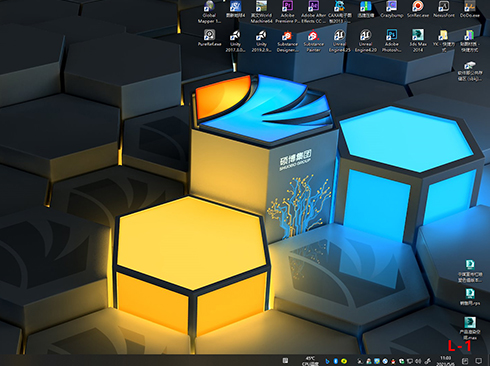Image resolution: width=490 pixels, height=366 pixels.
Task: Open the YC folder shortcut
Action: coord(444,41)
